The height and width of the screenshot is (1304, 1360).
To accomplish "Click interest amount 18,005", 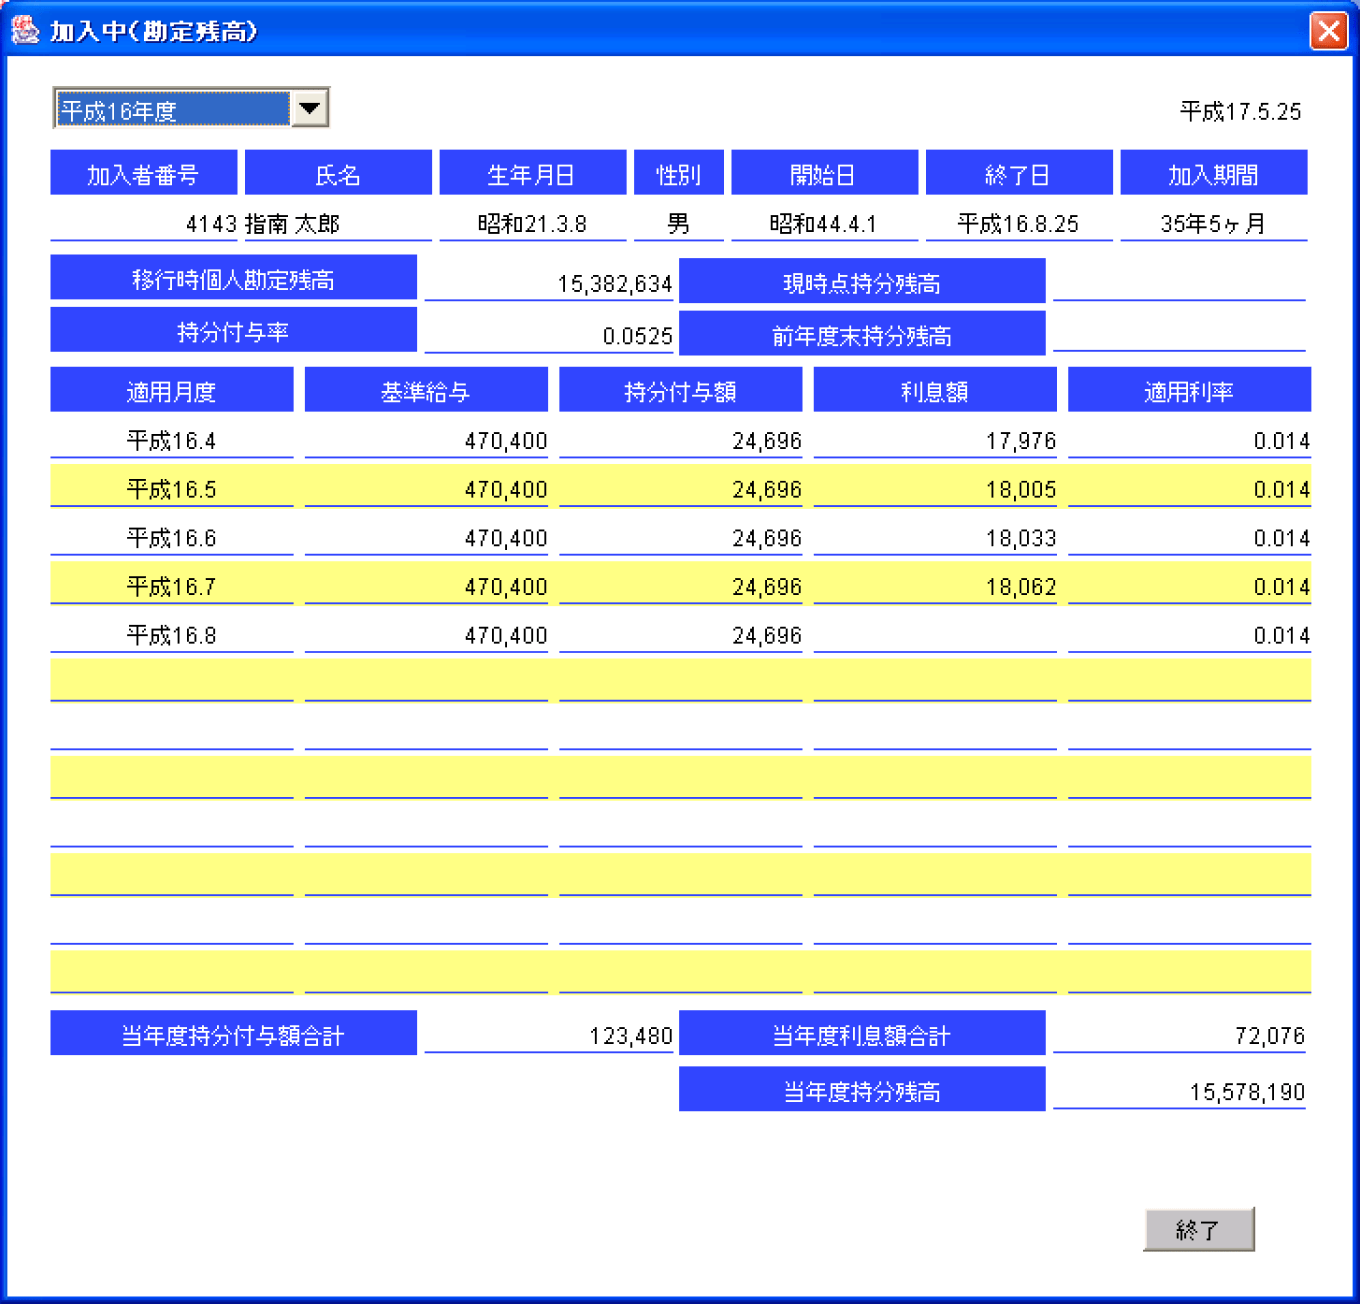I will (1021, 490).
